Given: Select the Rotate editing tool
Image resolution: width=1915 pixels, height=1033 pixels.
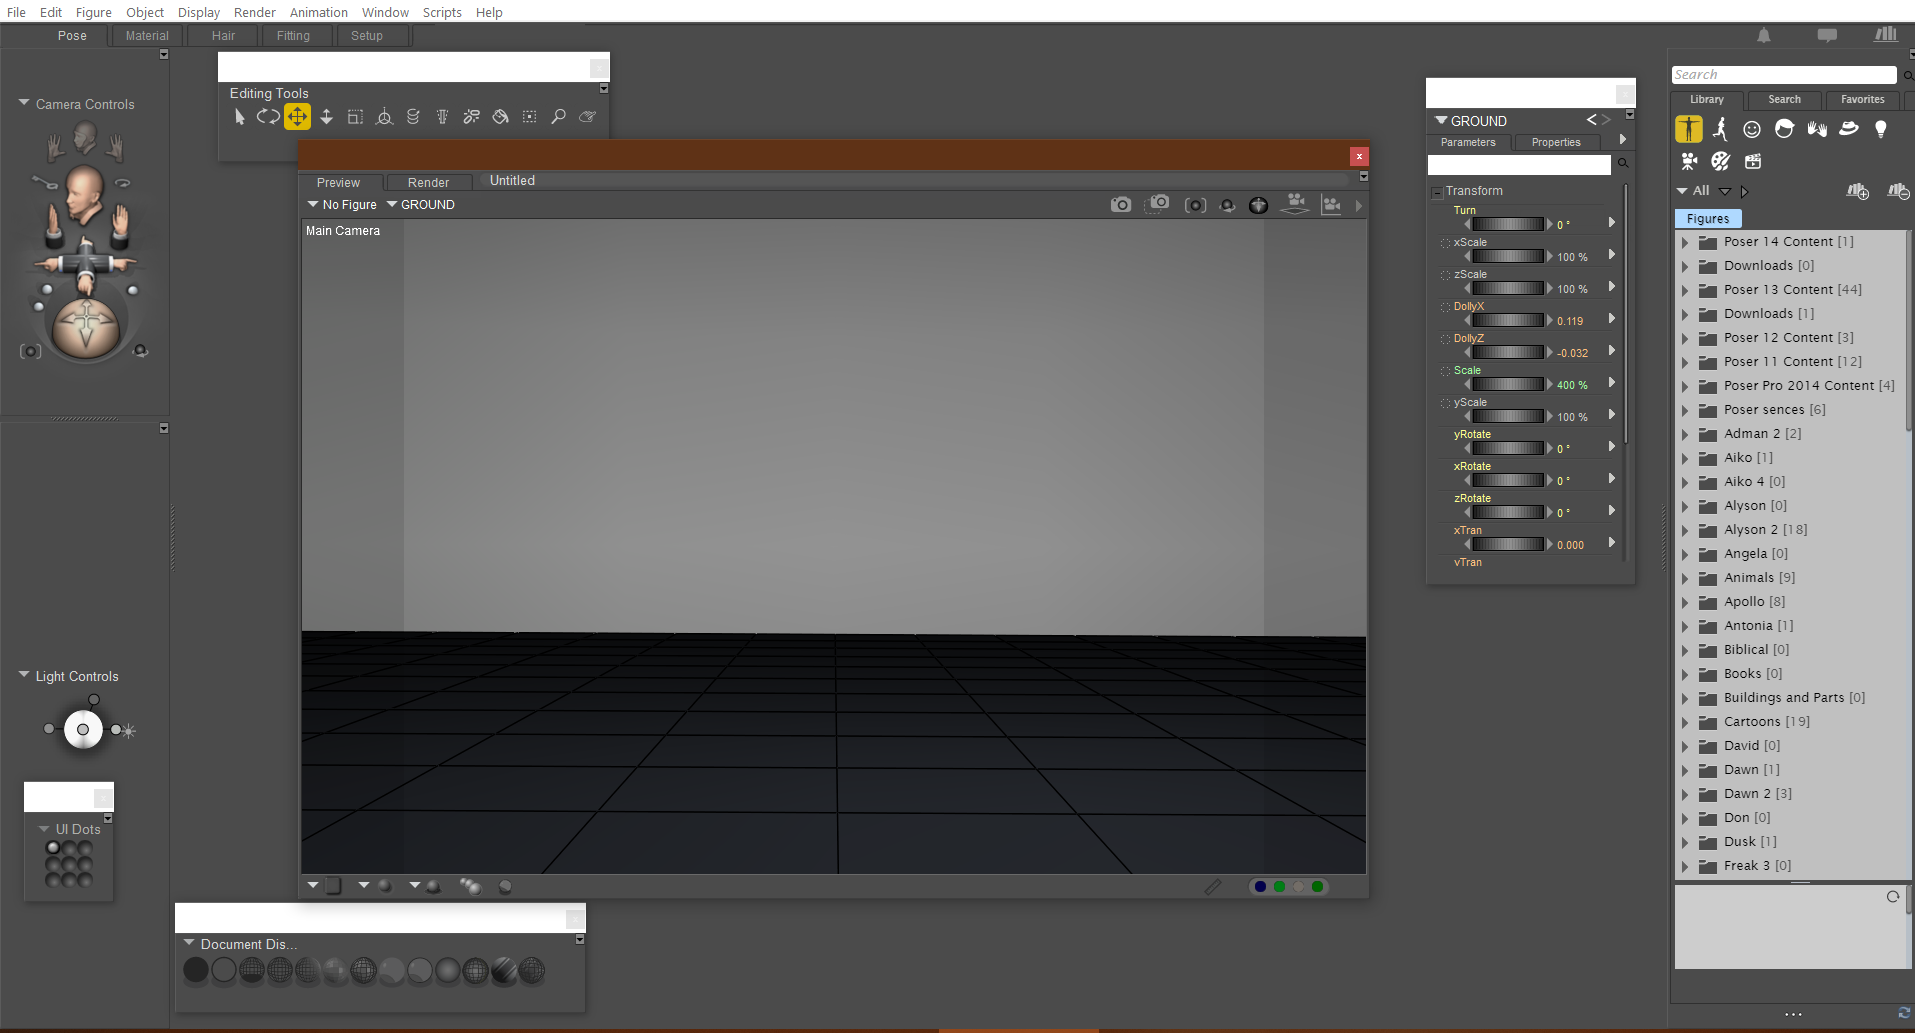Looking at the screenshot, I should [x=268, y=117].
